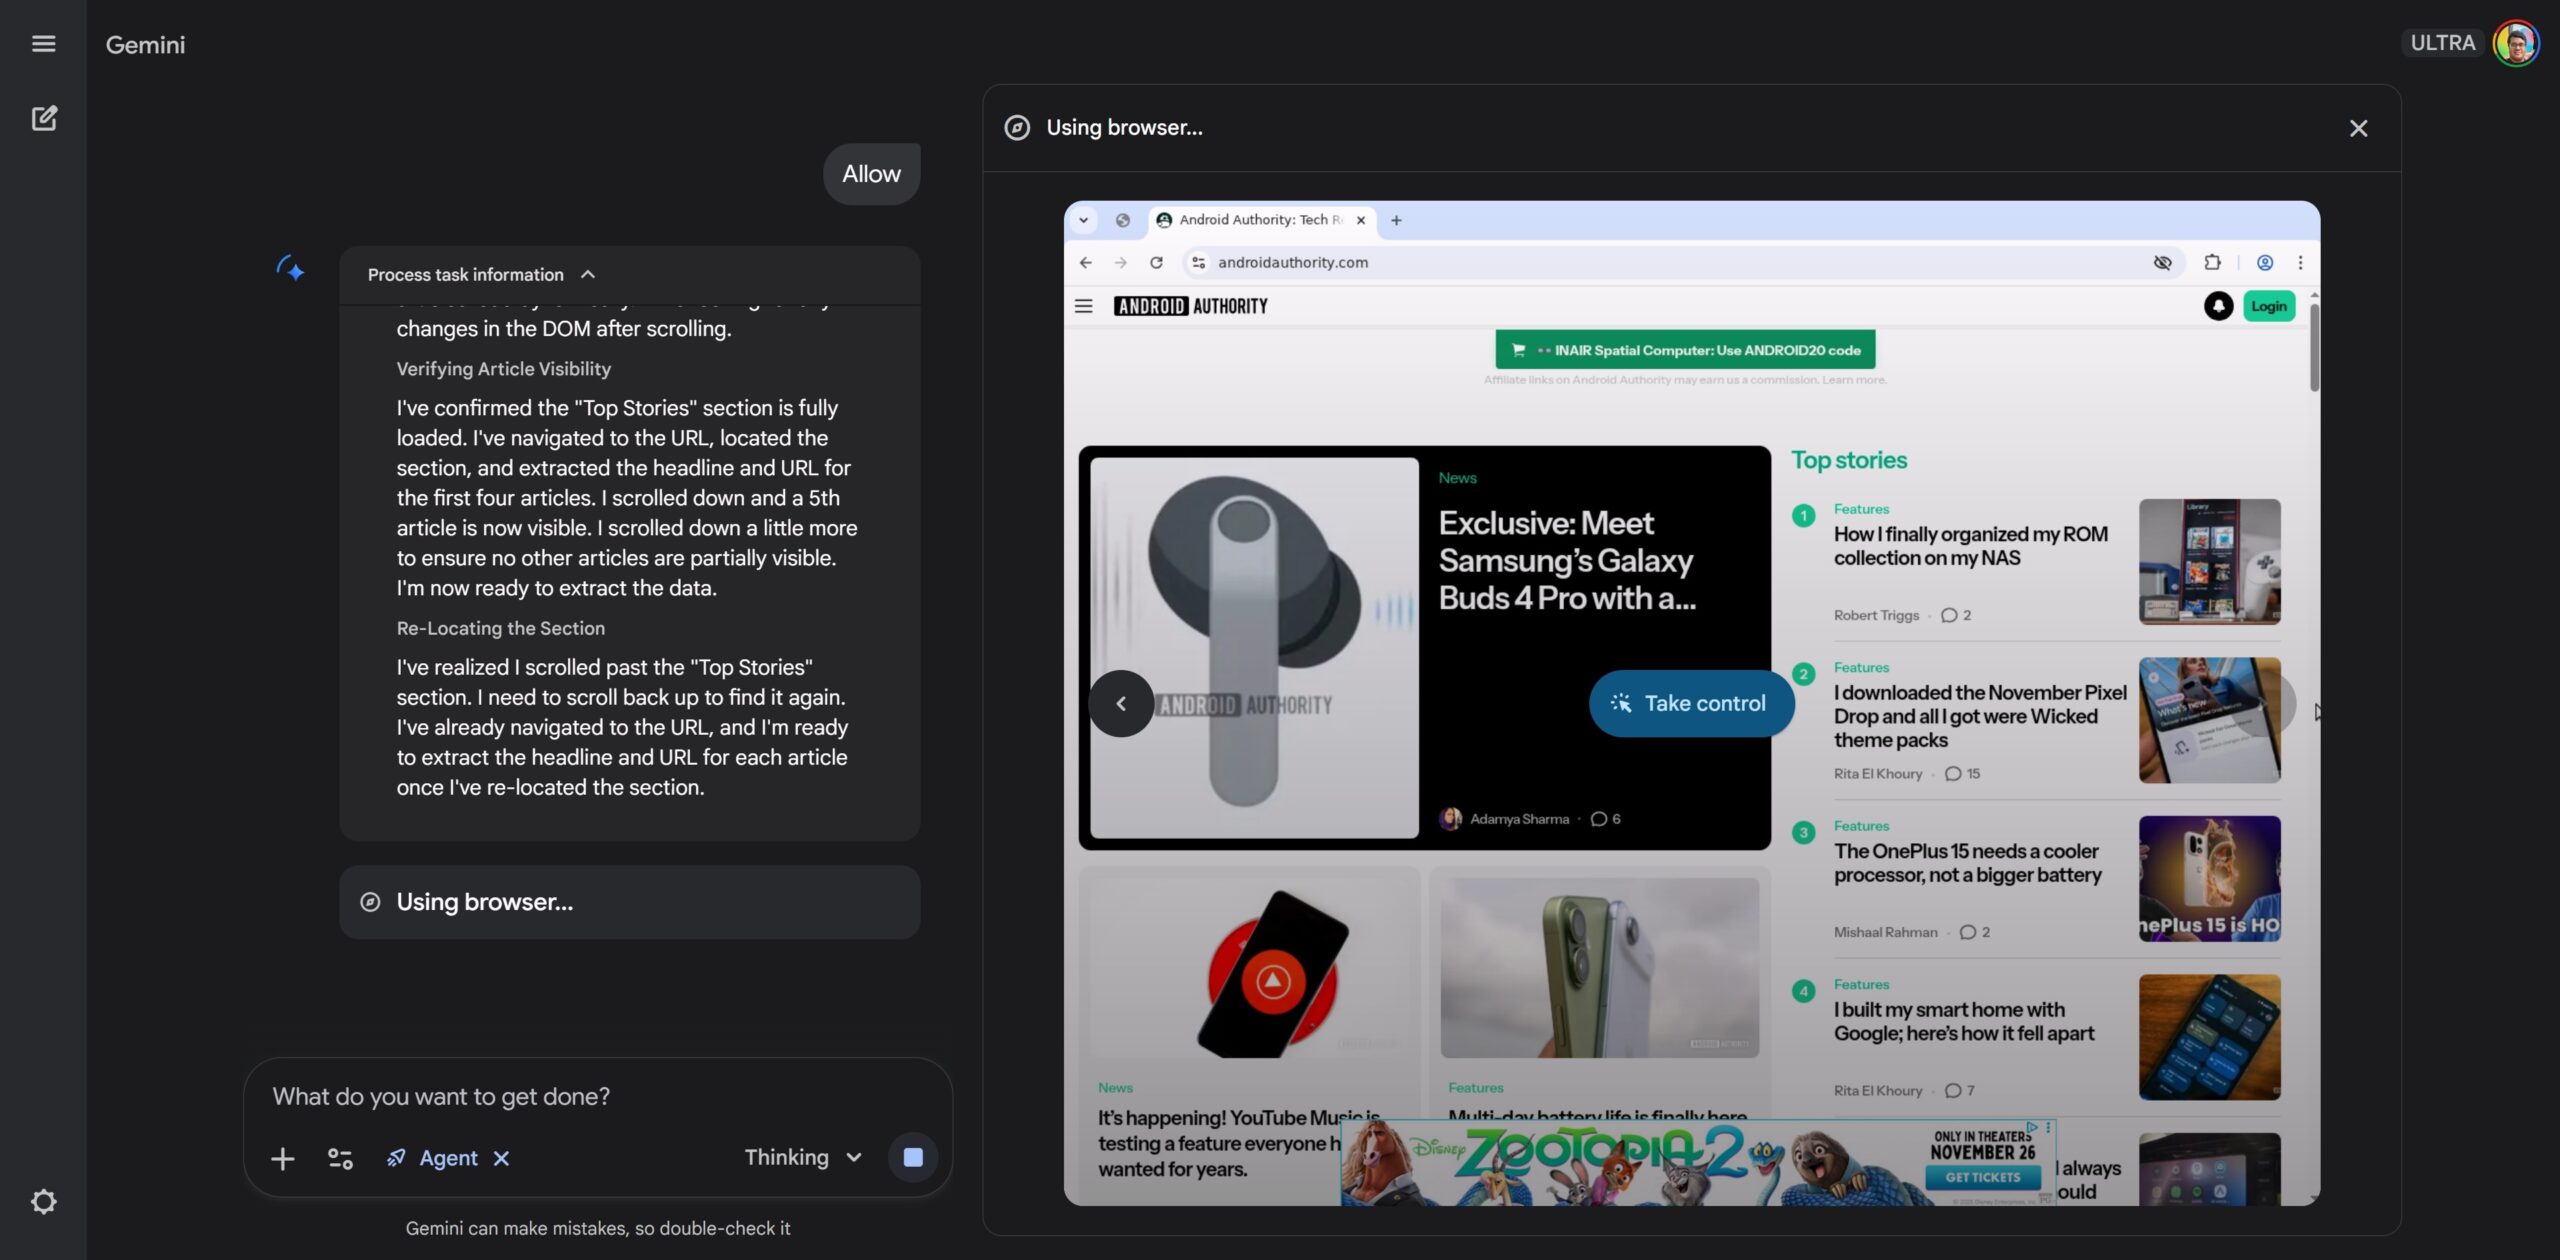Click the Google account profile avatar
2560x1260 pixels.
pyautogui.click(x=2515, y=44)
